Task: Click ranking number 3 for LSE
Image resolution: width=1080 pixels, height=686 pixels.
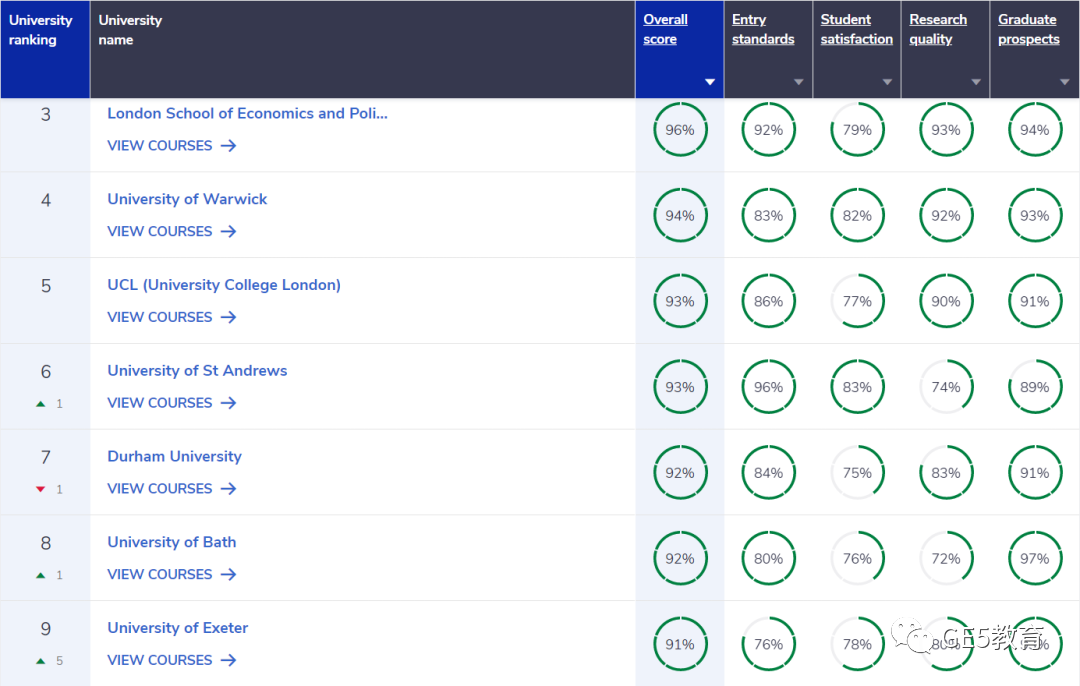Action: click(45, 114)
